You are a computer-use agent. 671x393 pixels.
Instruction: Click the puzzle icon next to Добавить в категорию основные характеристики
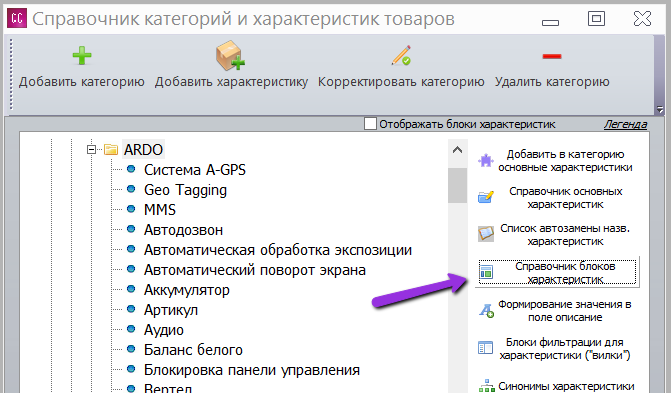(486, 161)
